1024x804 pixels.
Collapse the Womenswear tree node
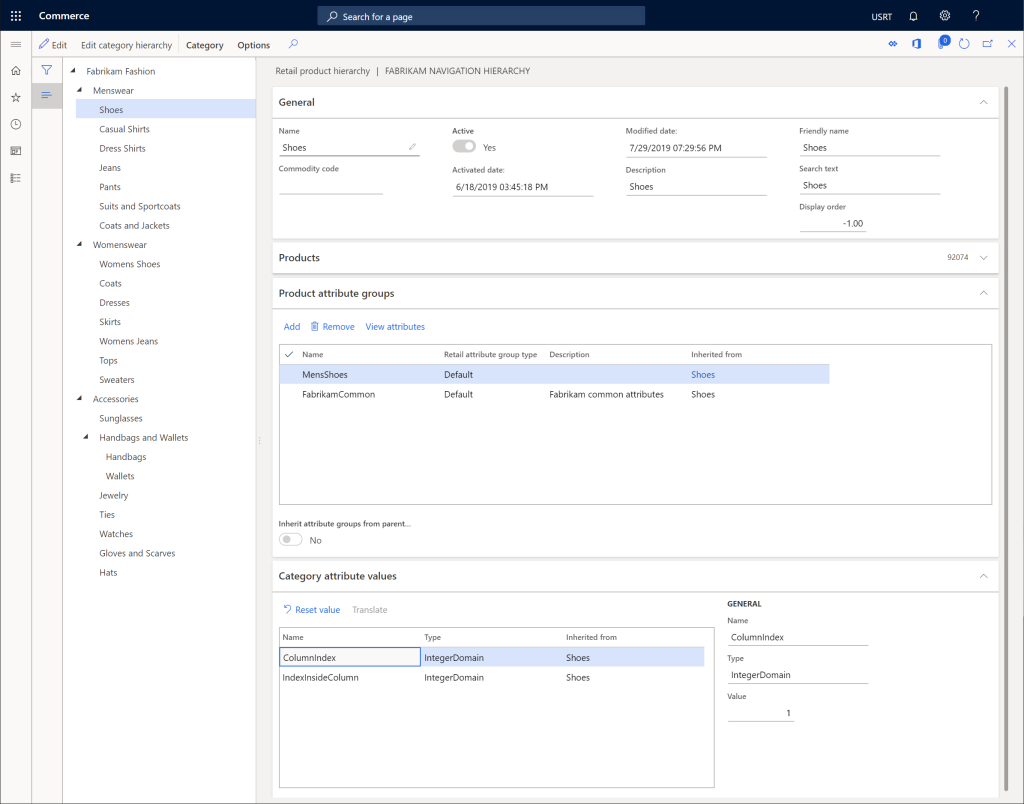[x=79, y=244]
